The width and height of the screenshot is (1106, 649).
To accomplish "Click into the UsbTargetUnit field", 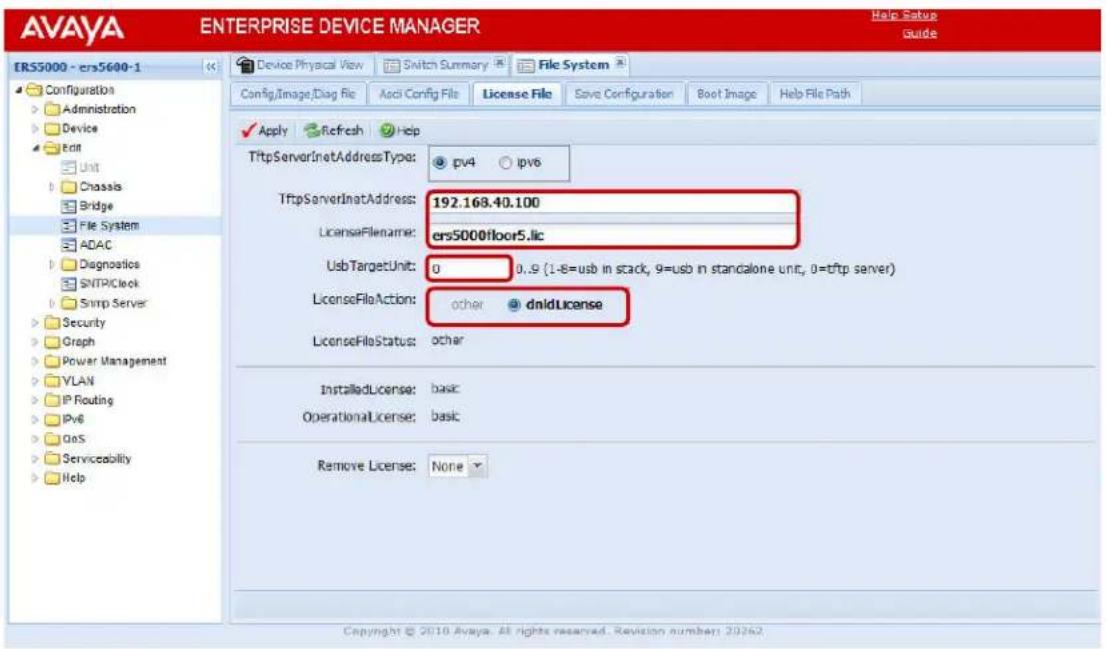I will [469, 269].
